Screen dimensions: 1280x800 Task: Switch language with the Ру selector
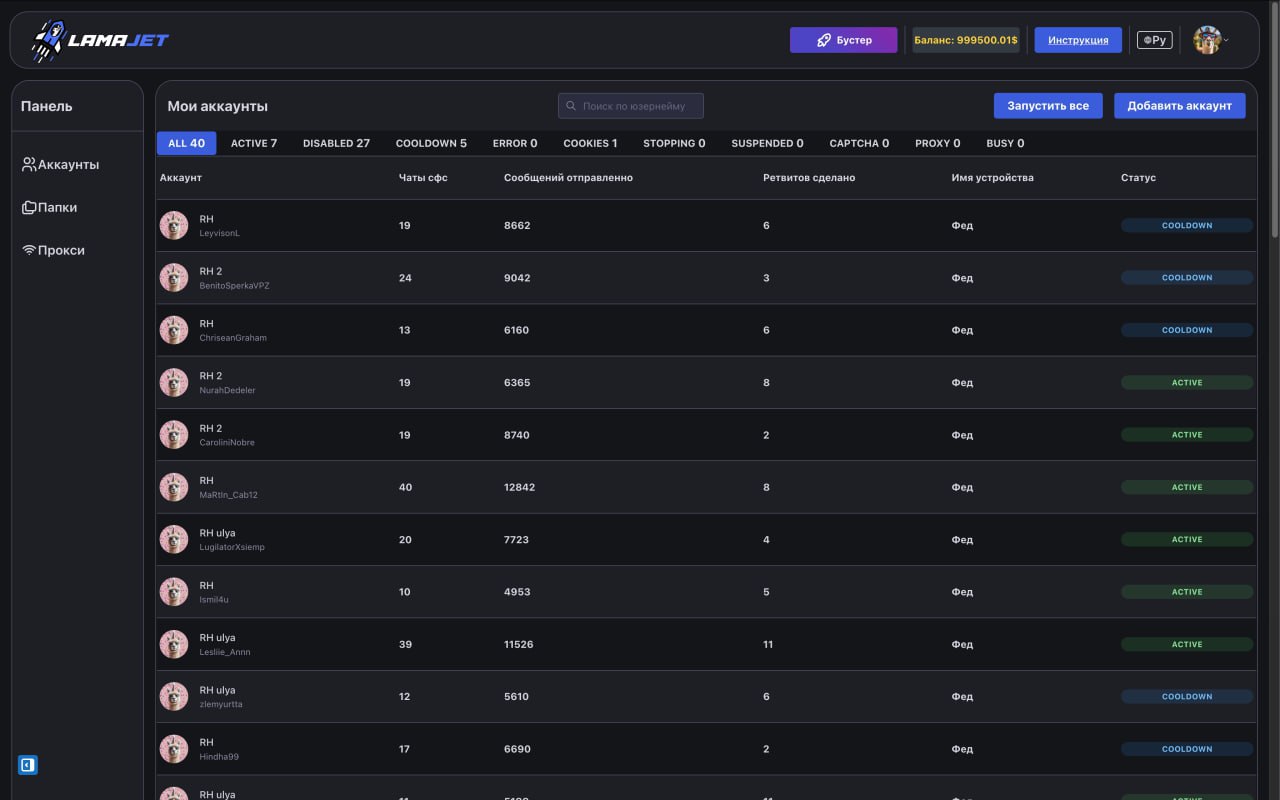coord(1155,40)
